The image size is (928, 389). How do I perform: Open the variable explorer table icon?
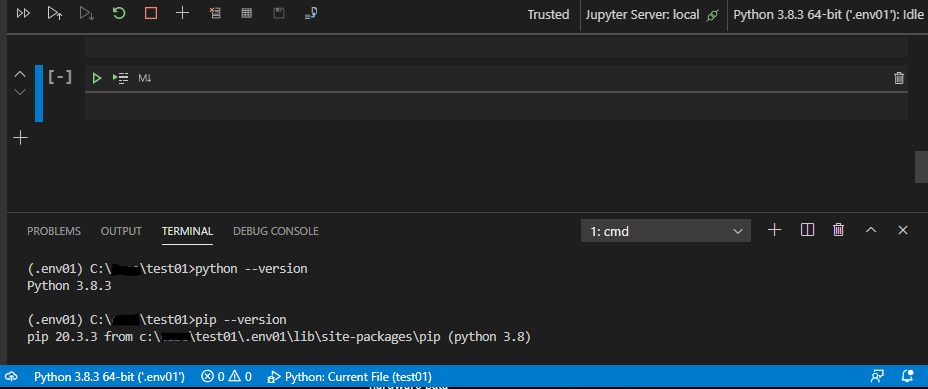pyautogui.click(x=247, y=13)
